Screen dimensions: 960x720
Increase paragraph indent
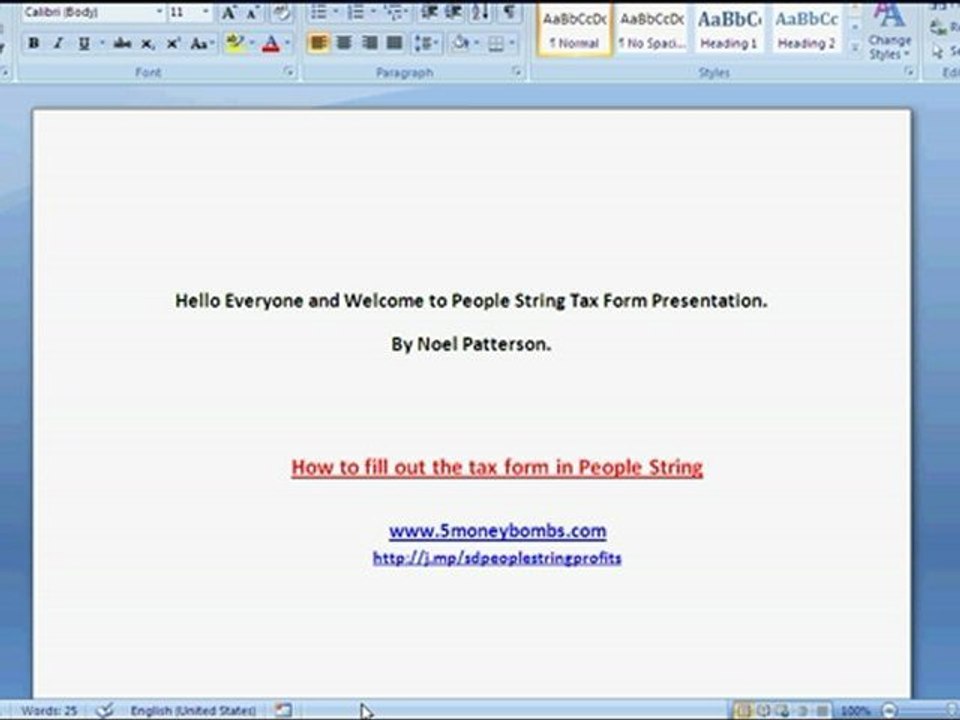pyautogui.click(x=454, y=12)
